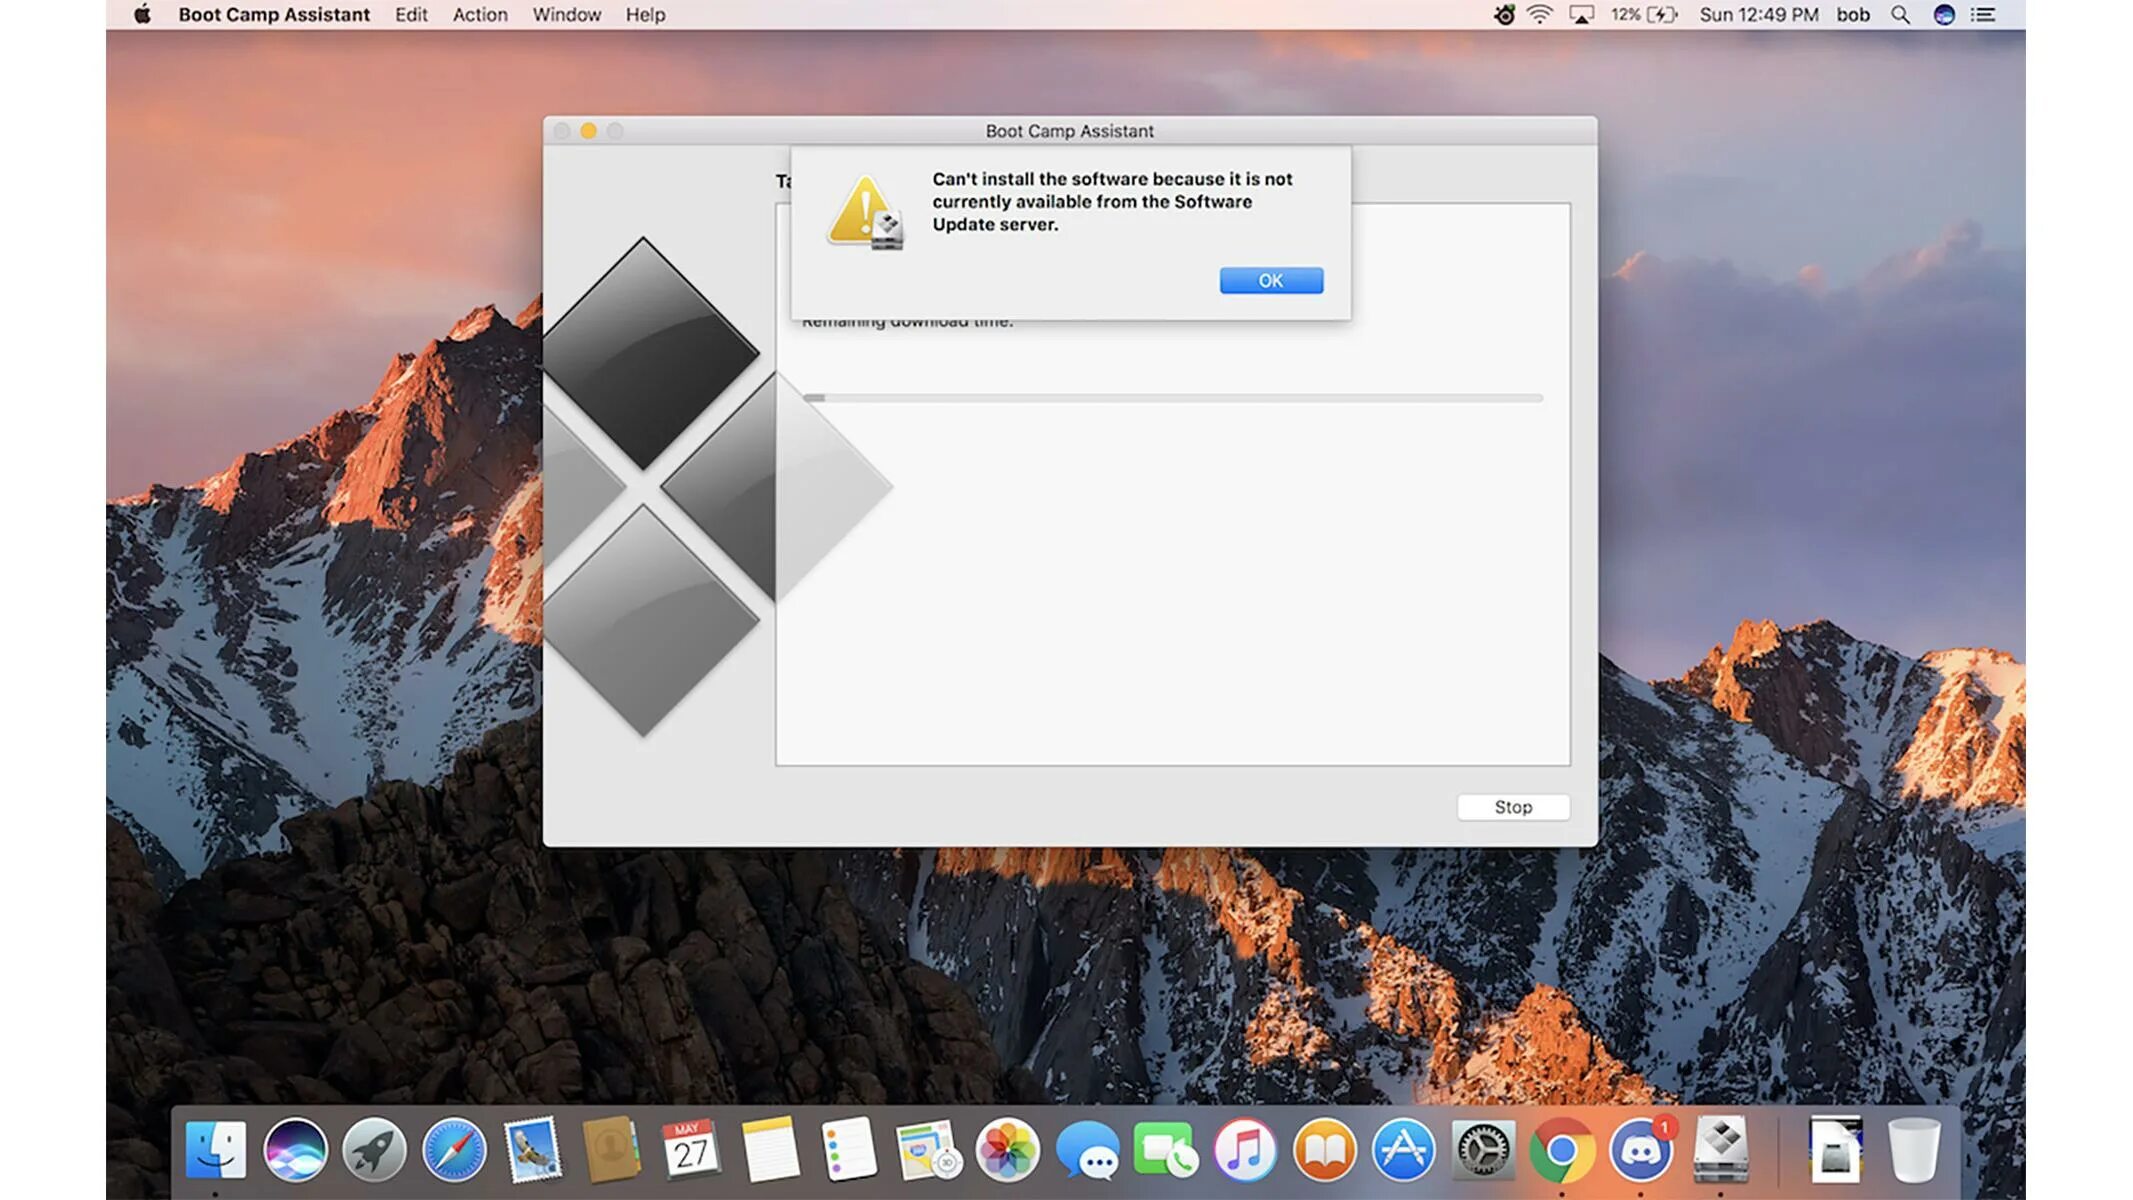Open Google Chrome from the Dock
This screenshot has height=1200, width=2133.
1561,1150
